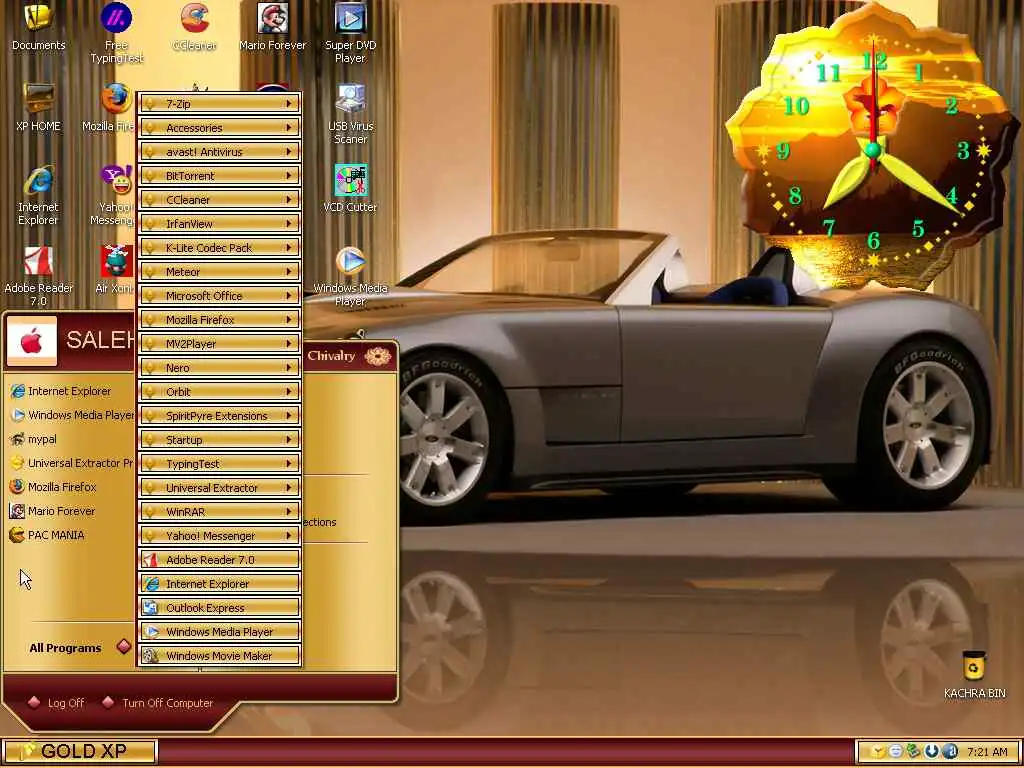Launch CCleaner from the desktop
Screen dimensions: 1024x768
194,27
